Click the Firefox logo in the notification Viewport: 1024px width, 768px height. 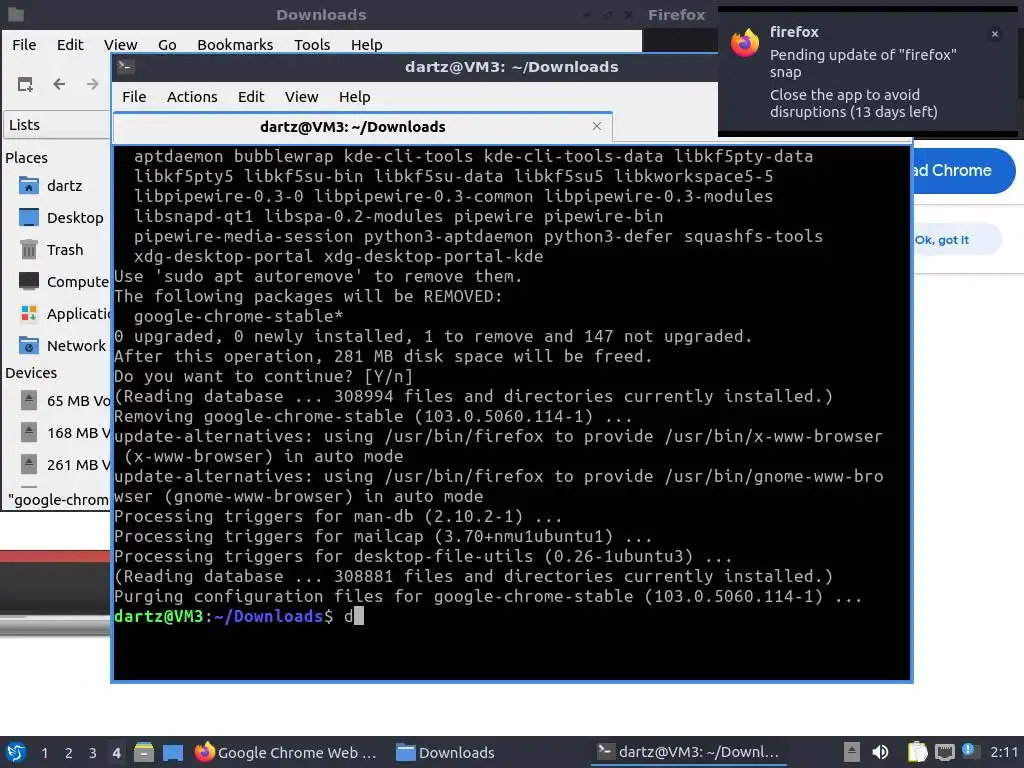click(744, 43)
